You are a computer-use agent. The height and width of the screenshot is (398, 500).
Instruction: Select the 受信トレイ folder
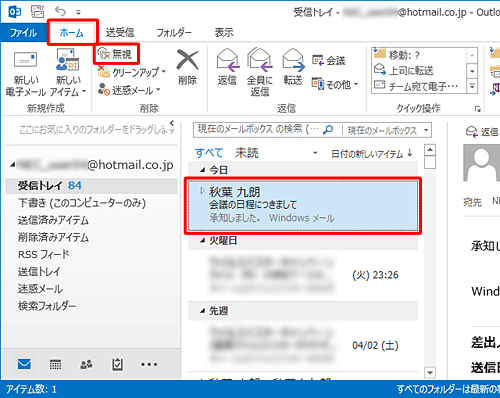pyautogui.click(x=91, y=186)
